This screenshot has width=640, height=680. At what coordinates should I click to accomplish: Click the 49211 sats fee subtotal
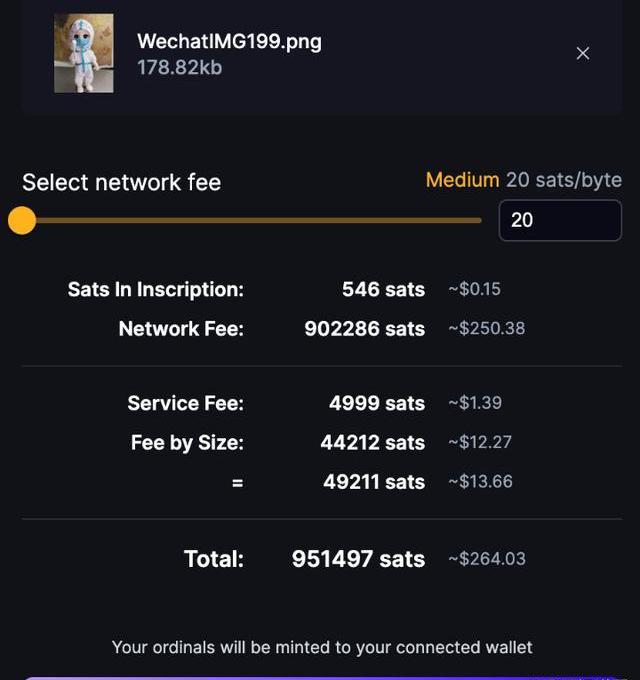pyautogui.click(x=373, y=482)
